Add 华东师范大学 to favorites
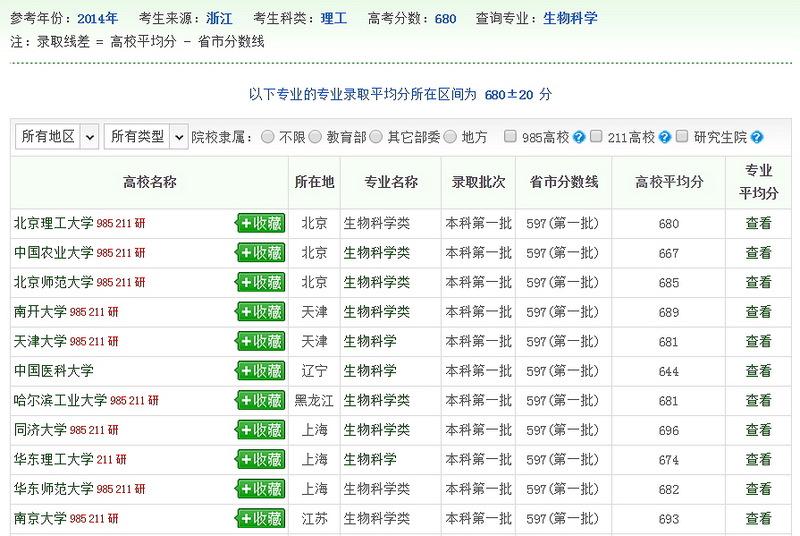This screenshot has width=800, height=536. [x=260, y=490]
